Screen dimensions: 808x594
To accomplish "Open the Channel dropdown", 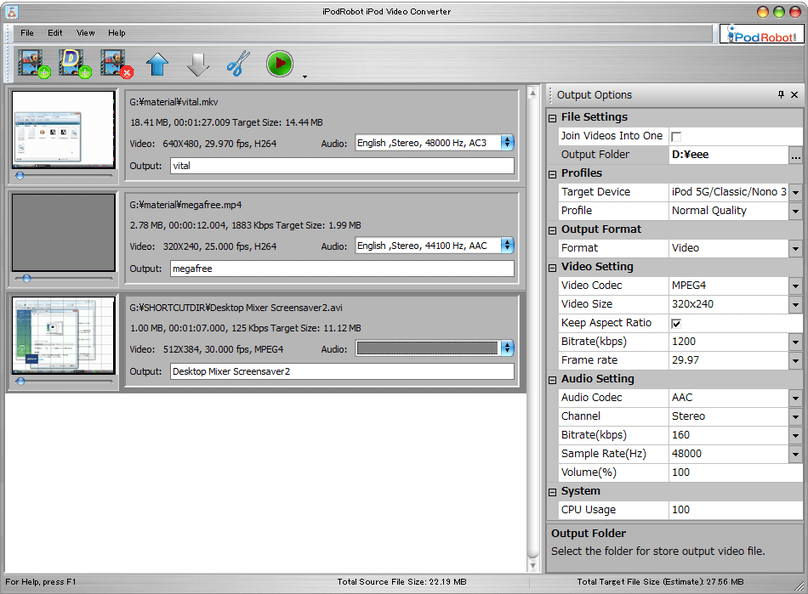I will pos(796,416).
